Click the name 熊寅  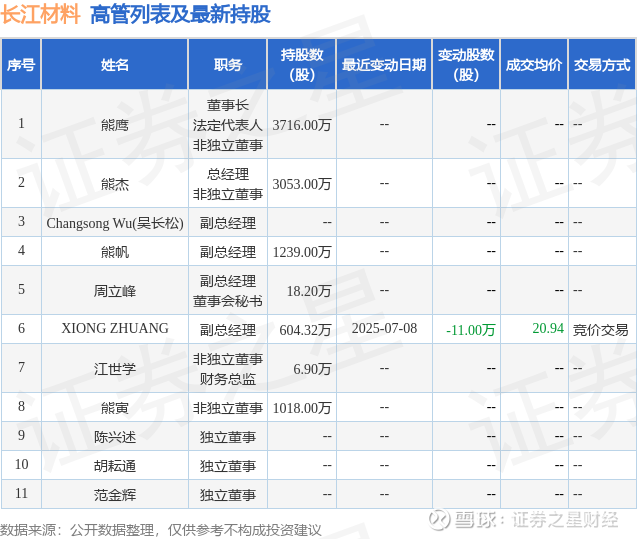[115, 408]
